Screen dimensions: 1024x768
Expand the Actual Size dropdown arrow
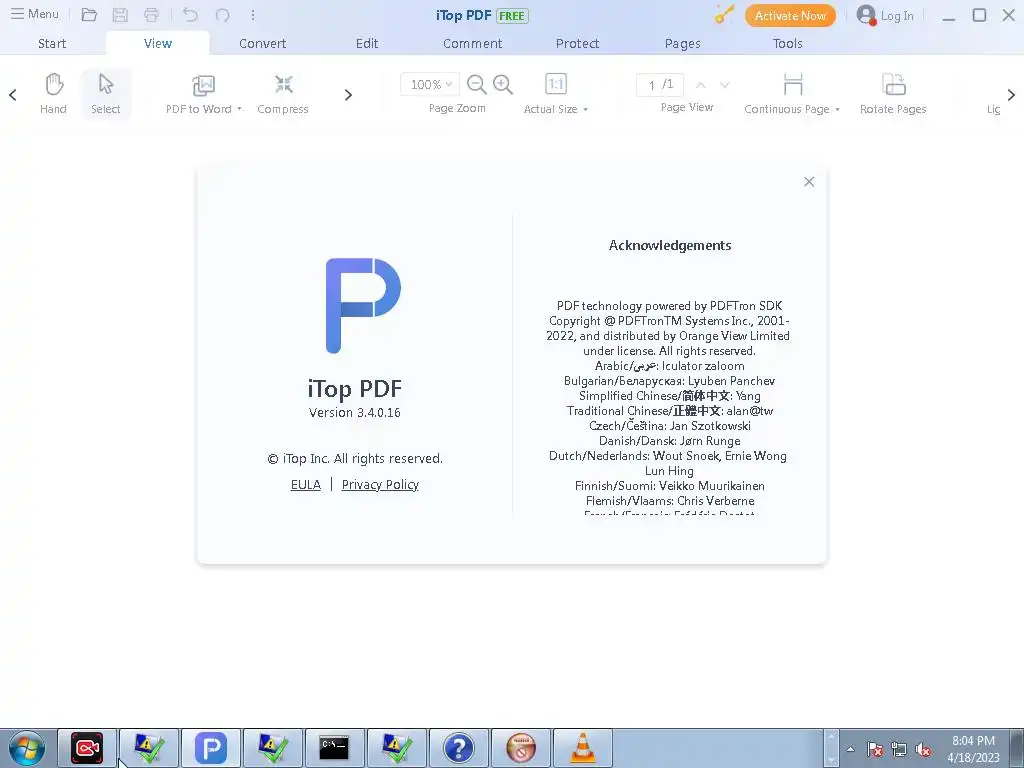586,110
